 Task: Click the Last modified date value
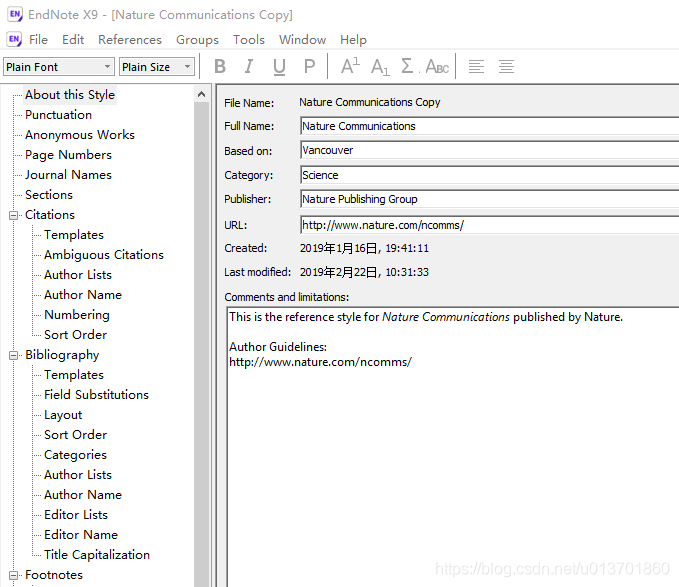364,272
